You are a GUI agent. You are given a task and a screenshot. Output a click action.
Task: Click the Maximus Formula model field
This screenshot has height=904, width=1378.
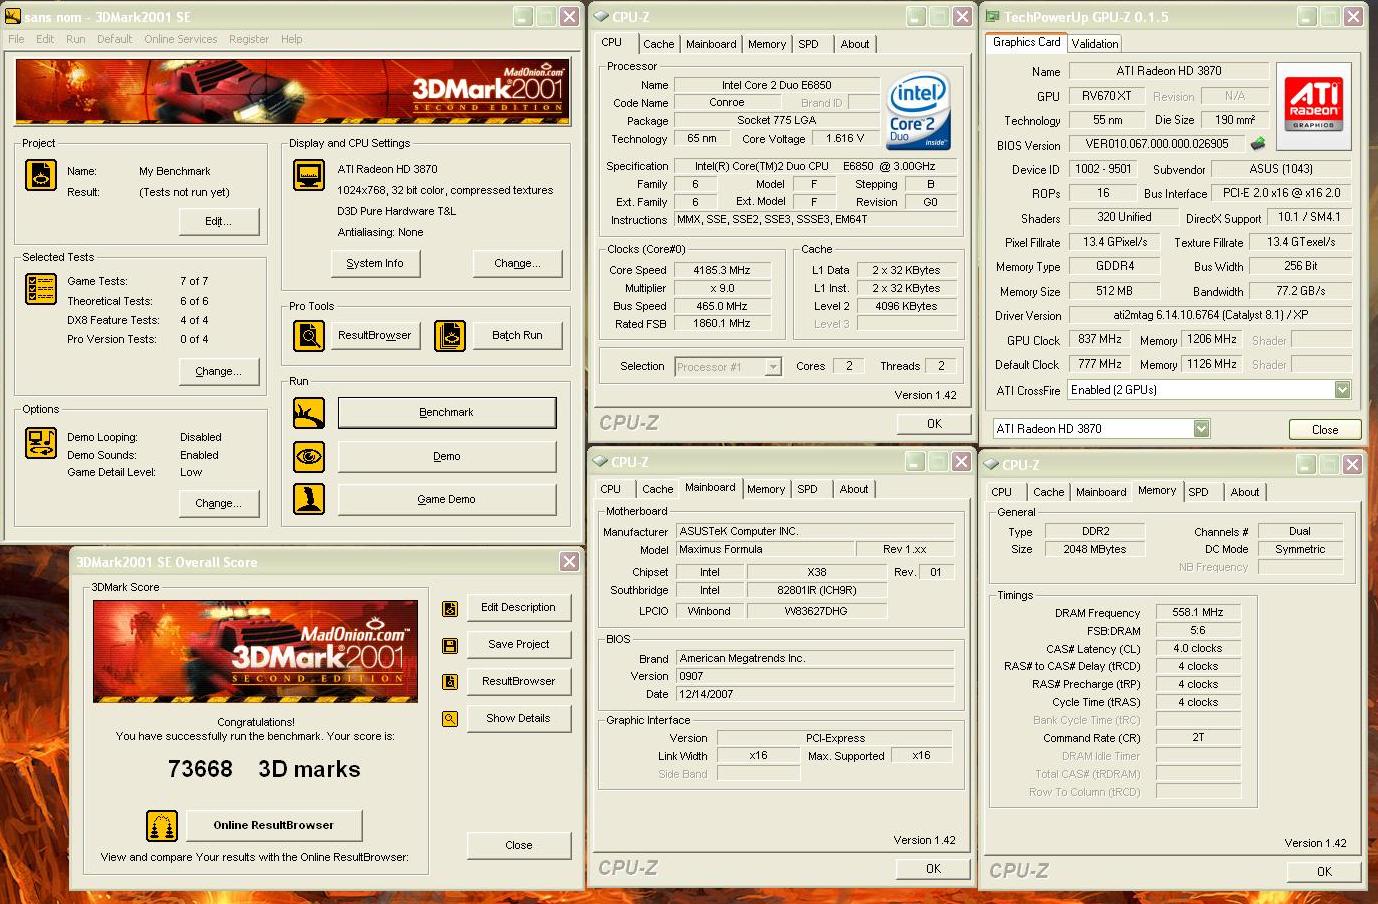[x=765, y=549]
